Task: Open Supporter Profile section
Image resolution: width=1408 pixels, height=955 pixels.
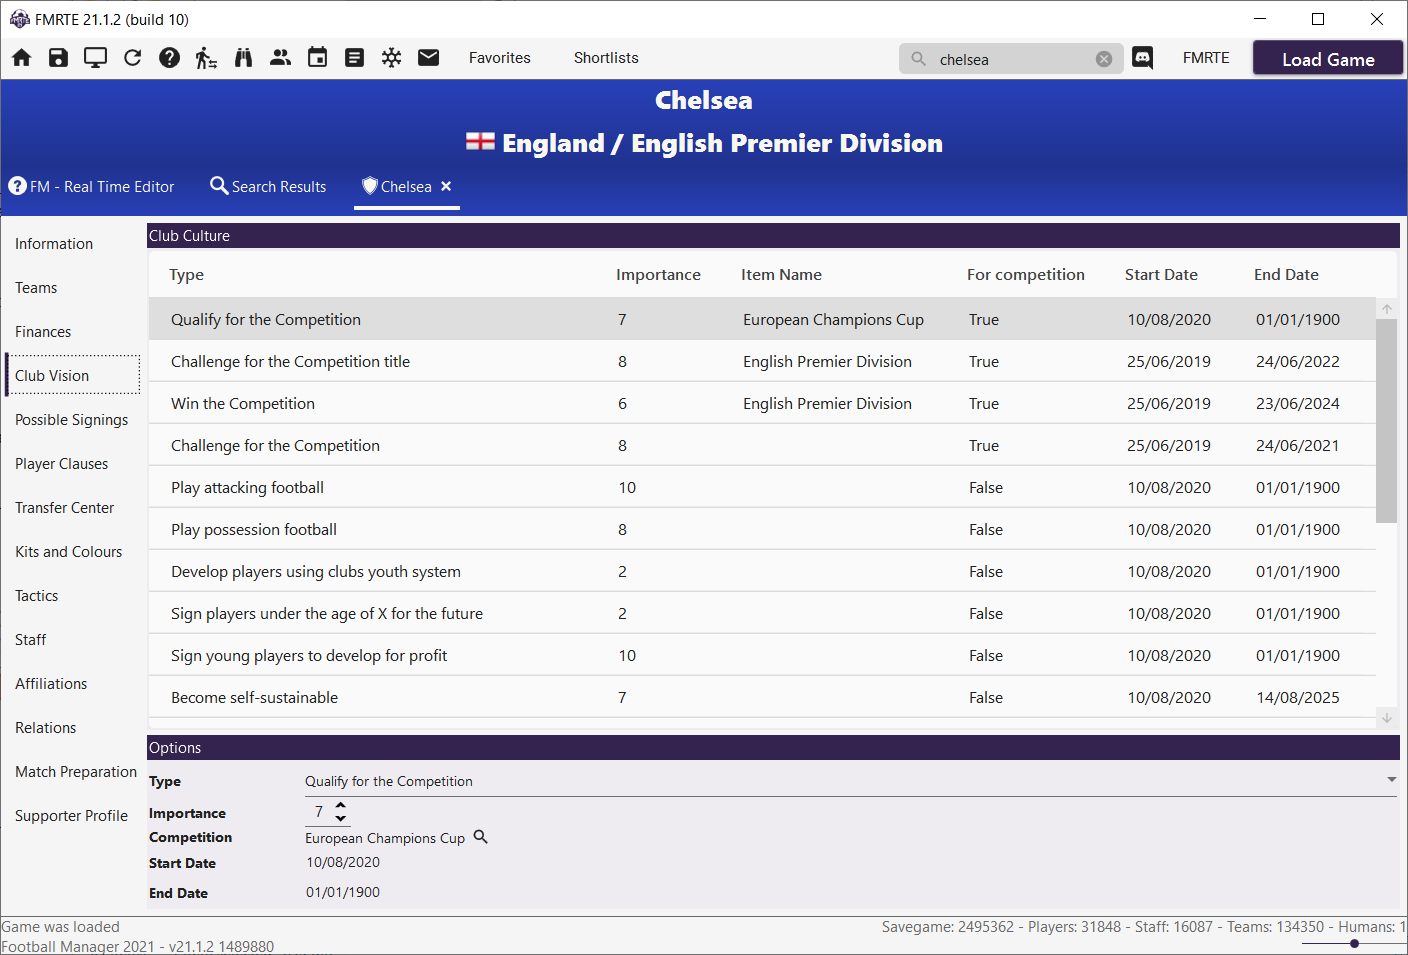Action: (x=72, y=816)
